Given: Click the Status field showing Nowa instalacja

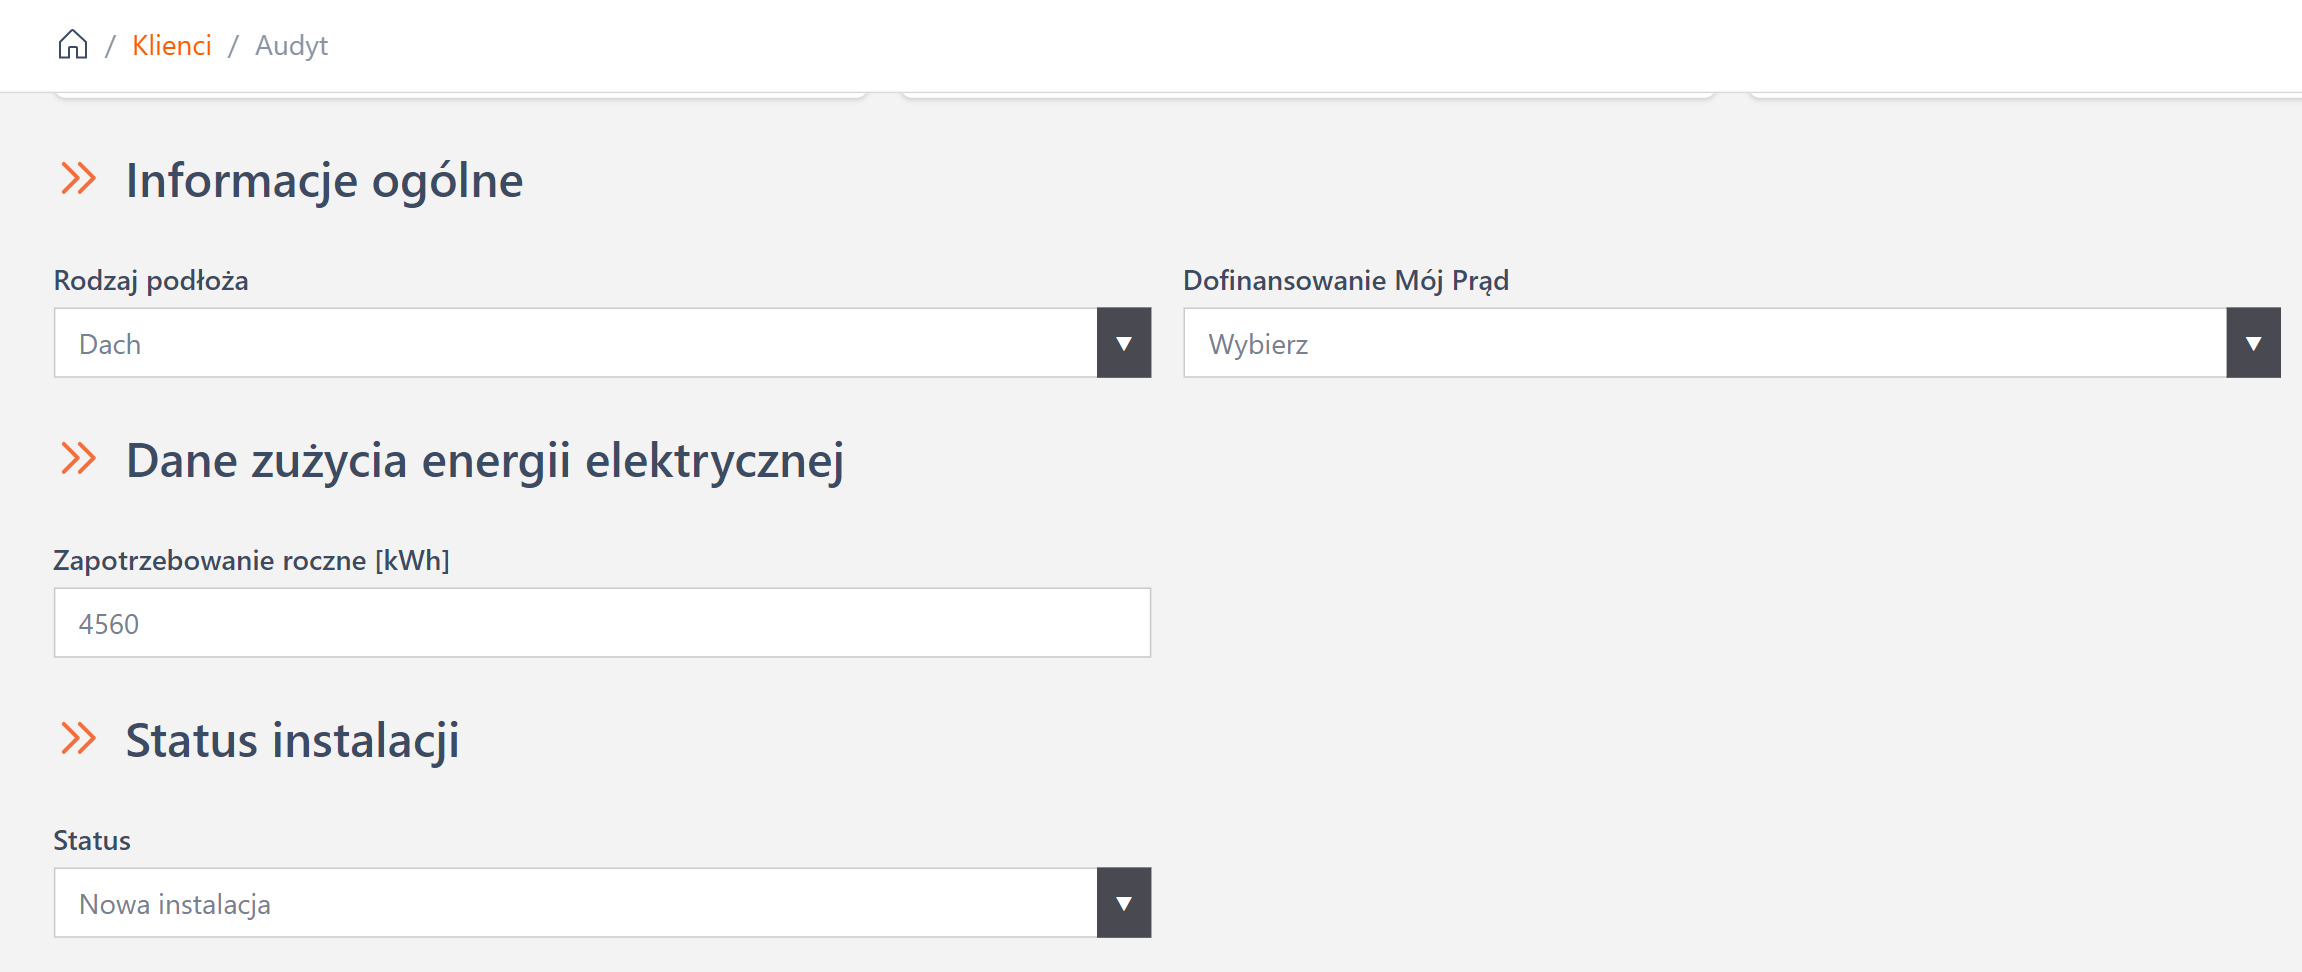Looking at the screenshot, I should point(576,903).
